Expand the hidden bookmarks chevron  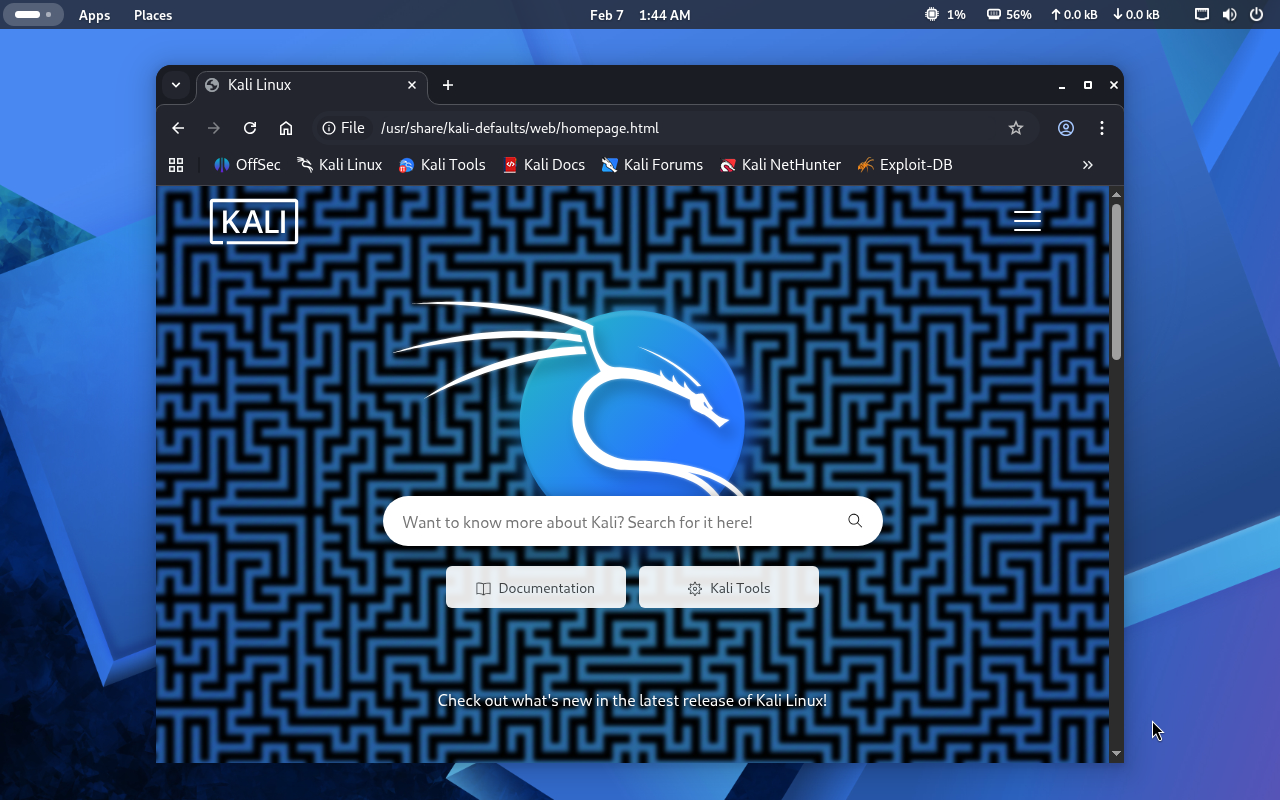pyautogui.click(x=1088, y=165)
